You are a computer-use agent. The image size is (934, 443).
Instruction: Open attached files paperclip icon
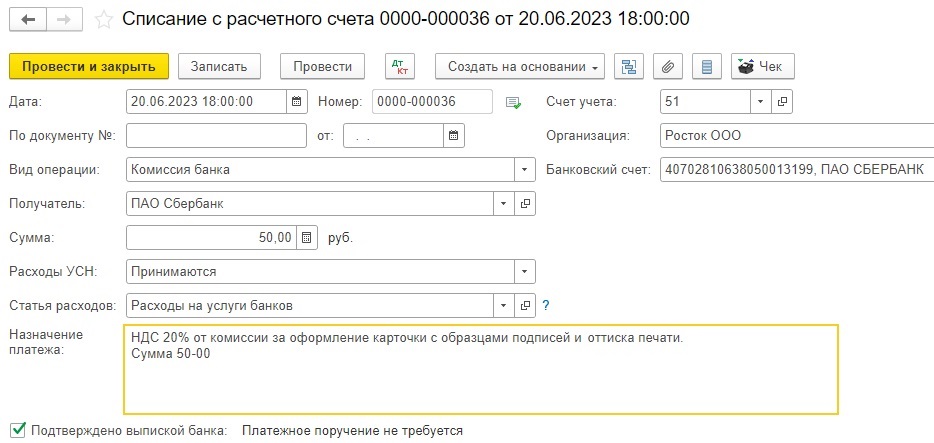click(668, 66)
